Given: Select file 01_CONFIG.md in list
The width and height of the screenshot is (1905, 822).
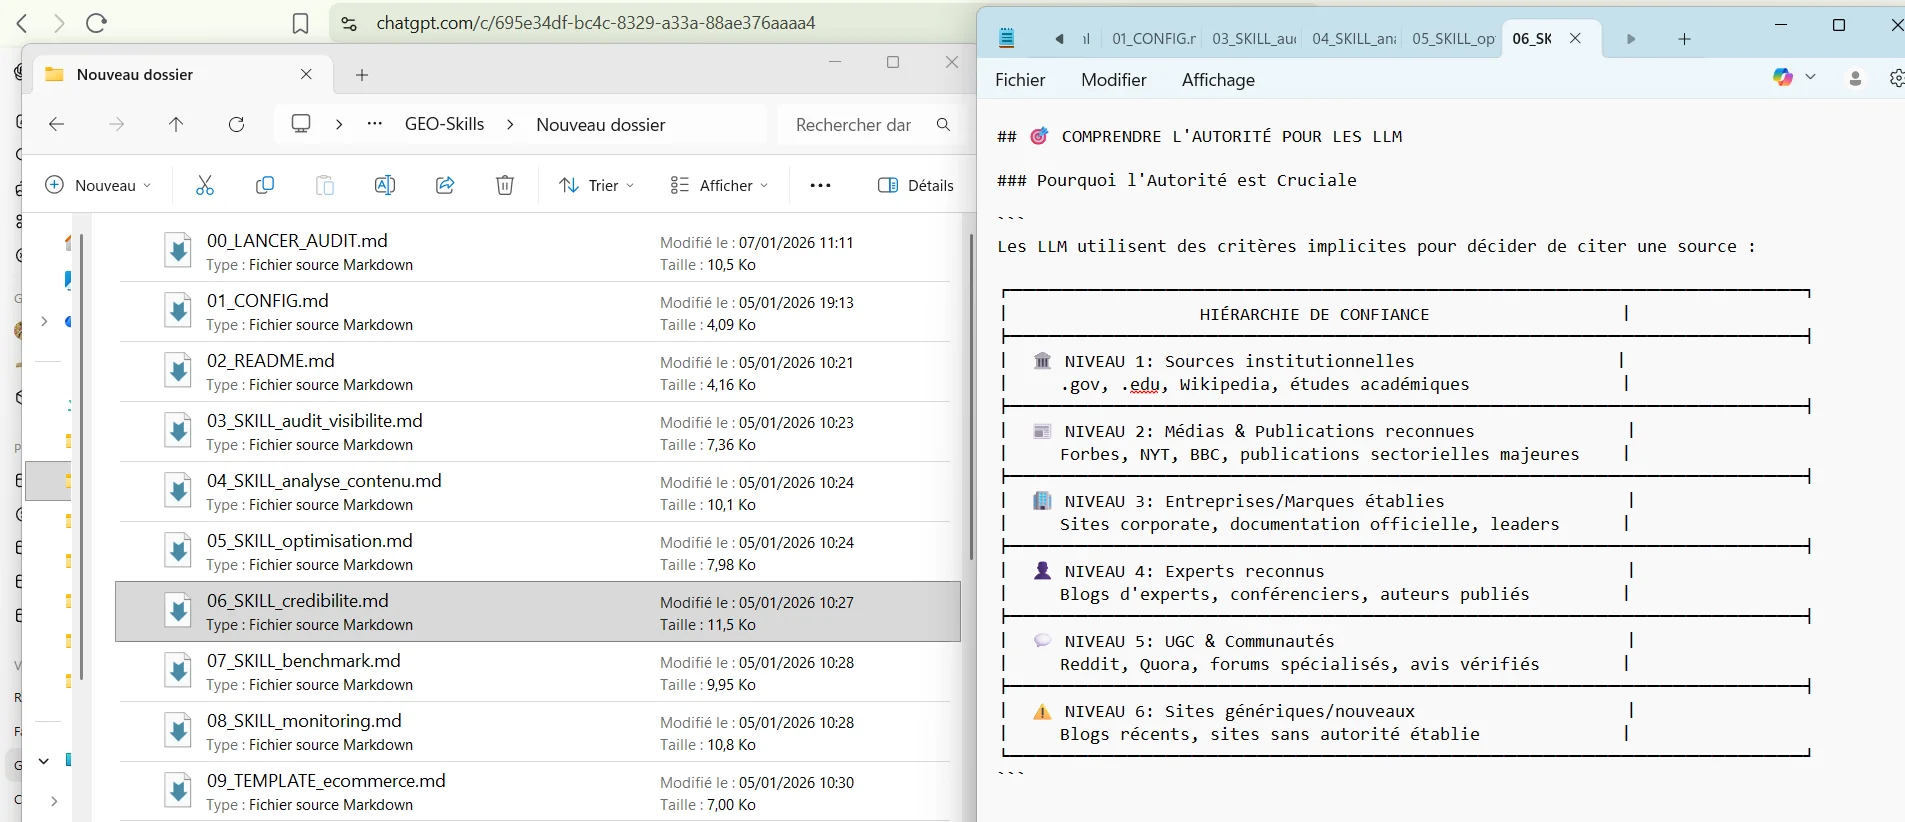Looking at the screenshot, I should [x=538, y=311].
